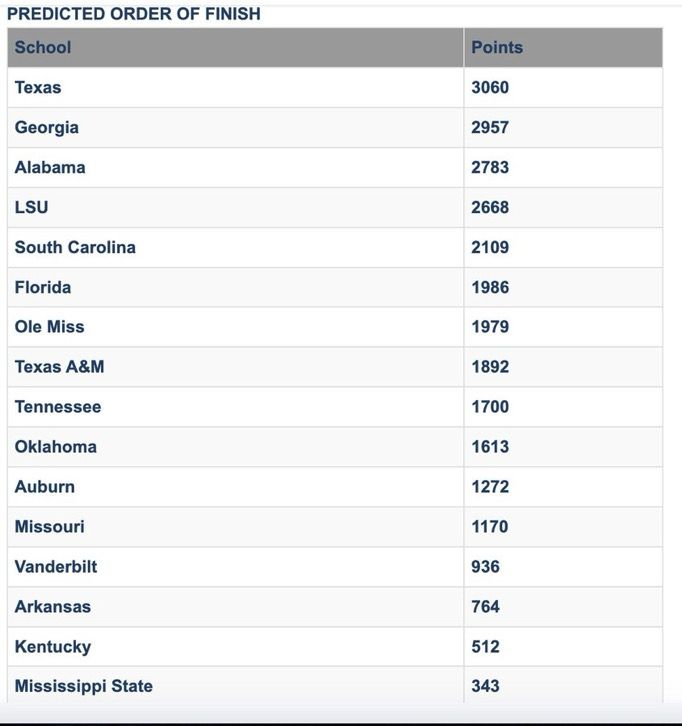Click the Ole Miss entry
The height and width of the screenshot is (726, 682).
point(50,327)
